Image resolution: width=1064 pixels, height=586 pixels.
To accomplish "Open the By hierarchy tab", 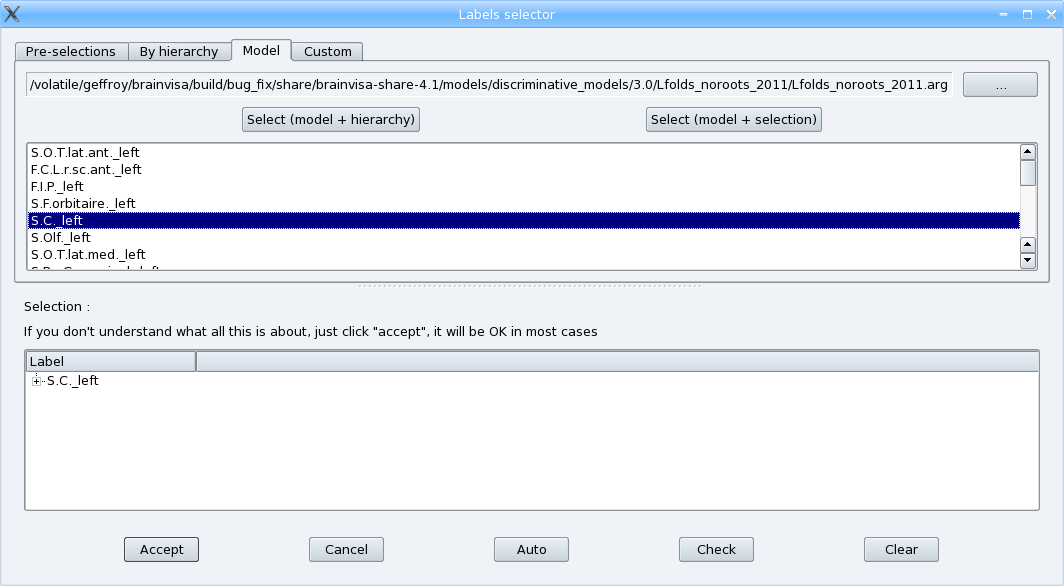I will coord(178,52).
